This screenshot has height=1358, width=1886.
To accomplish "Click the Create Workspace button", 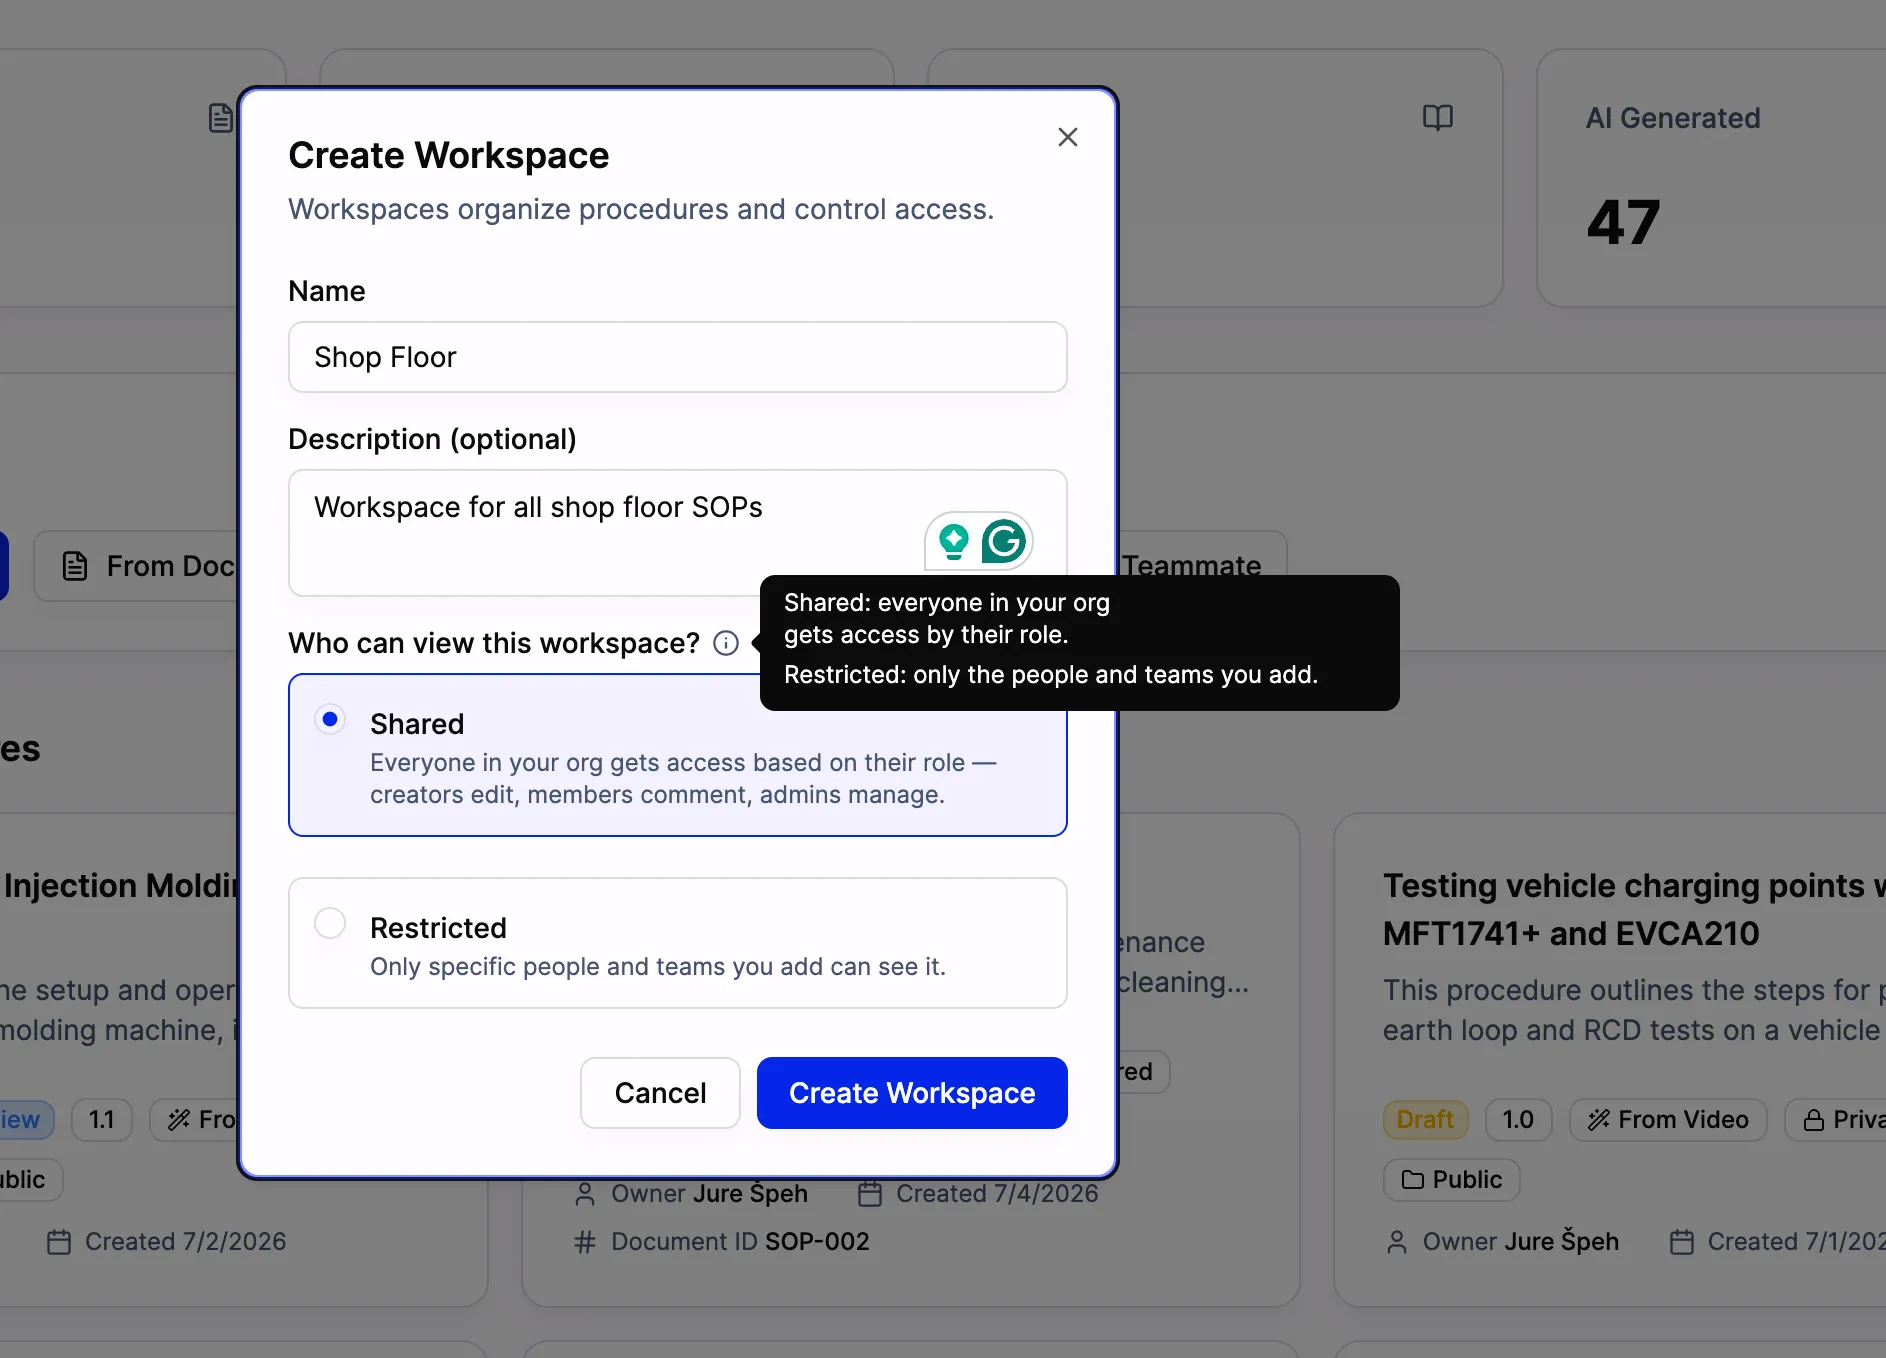I will coord(912,1093).
